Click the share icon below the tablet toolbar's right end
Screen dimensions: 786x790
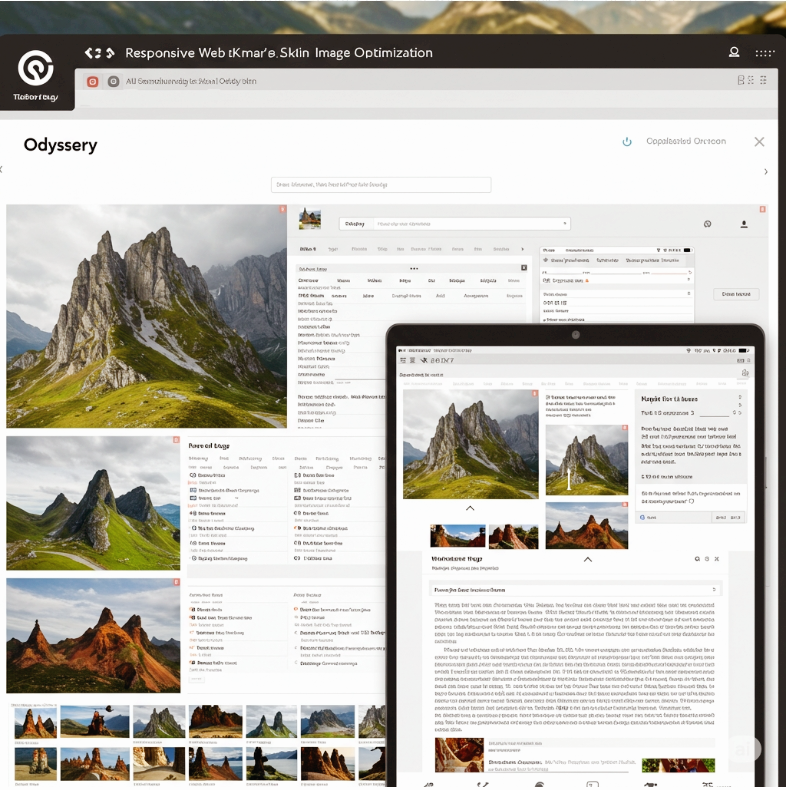[745, 373]
